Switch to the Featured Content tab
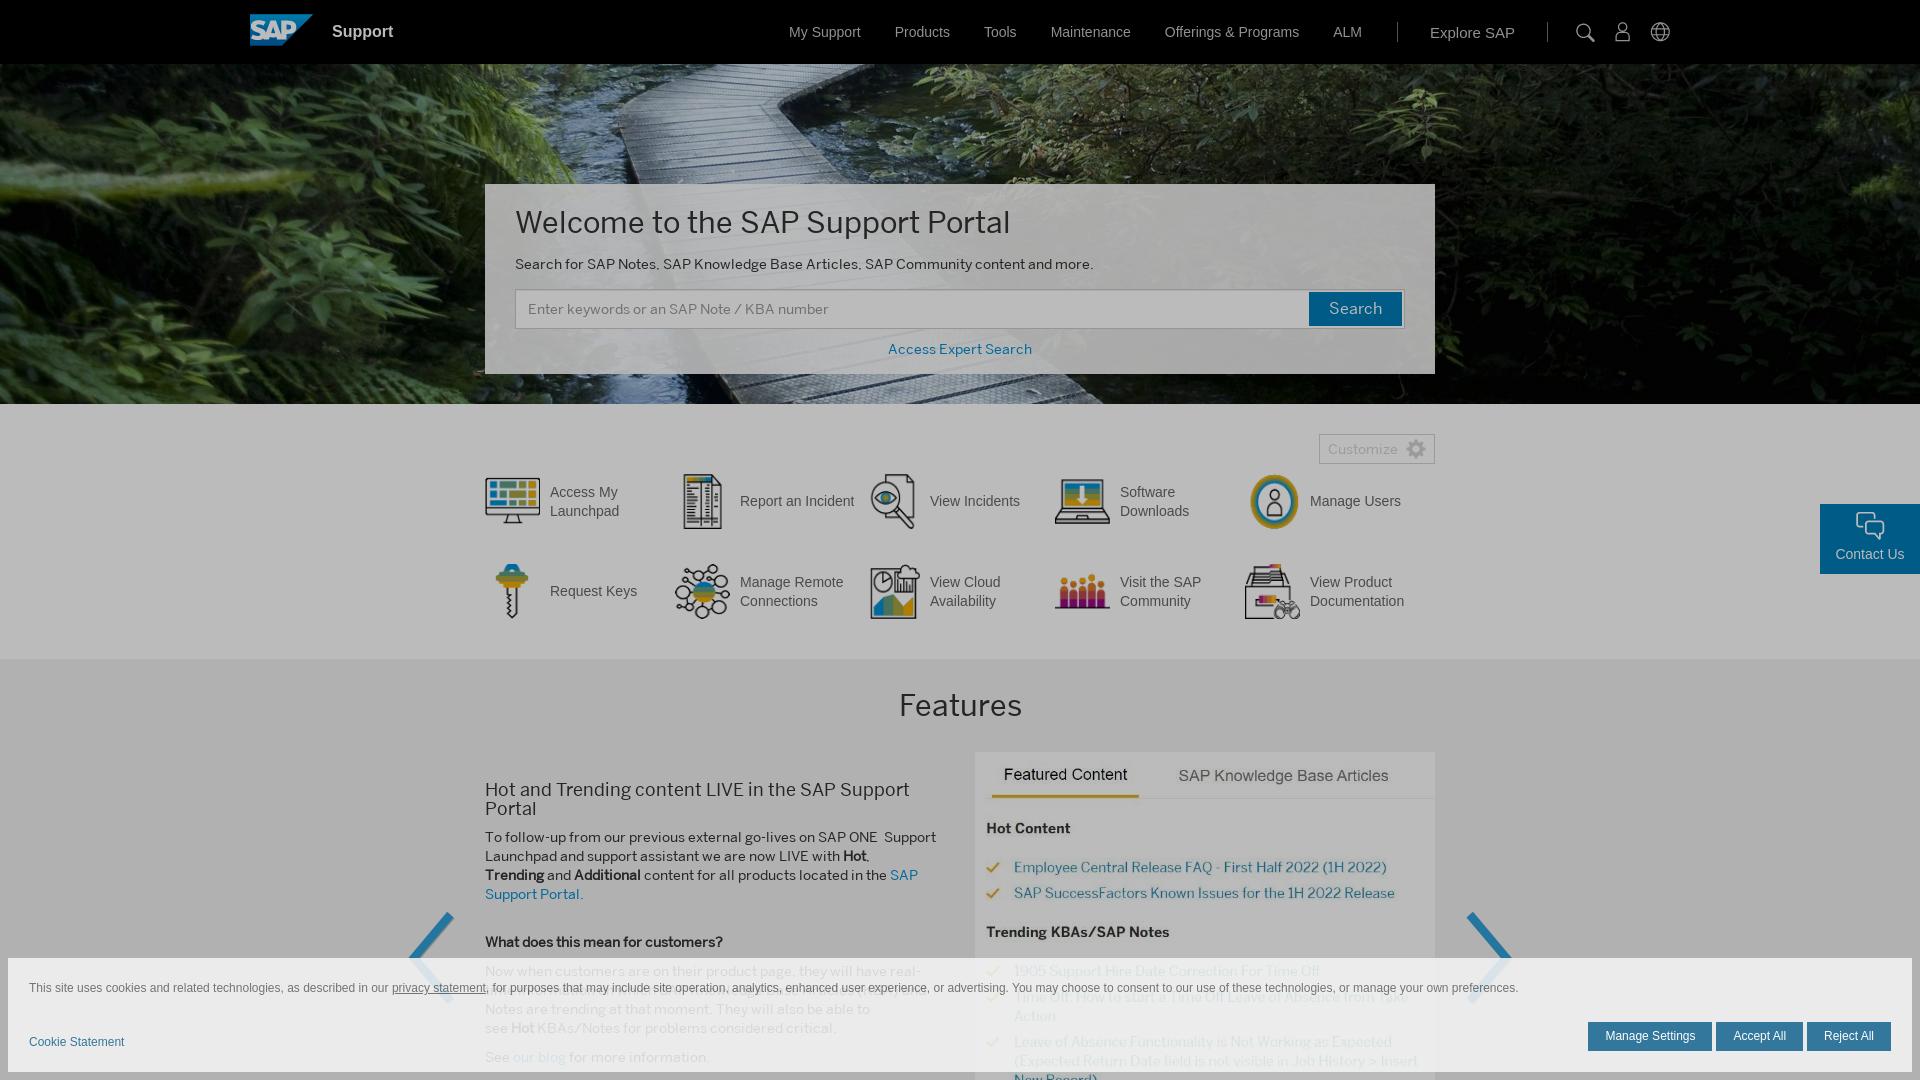 tap(1065, 775)
